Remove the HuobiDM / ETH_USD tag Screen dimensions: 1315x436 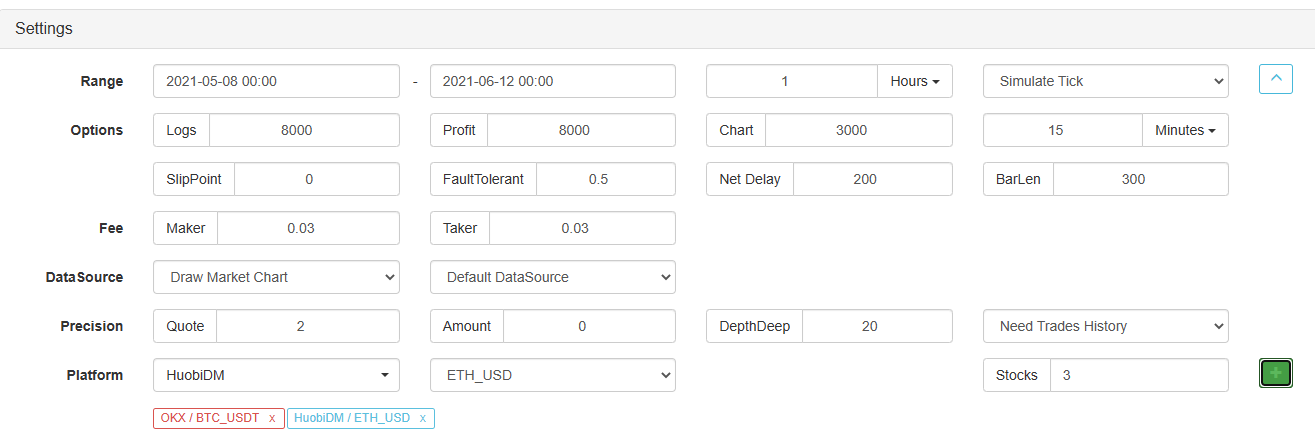coord(422,418)
